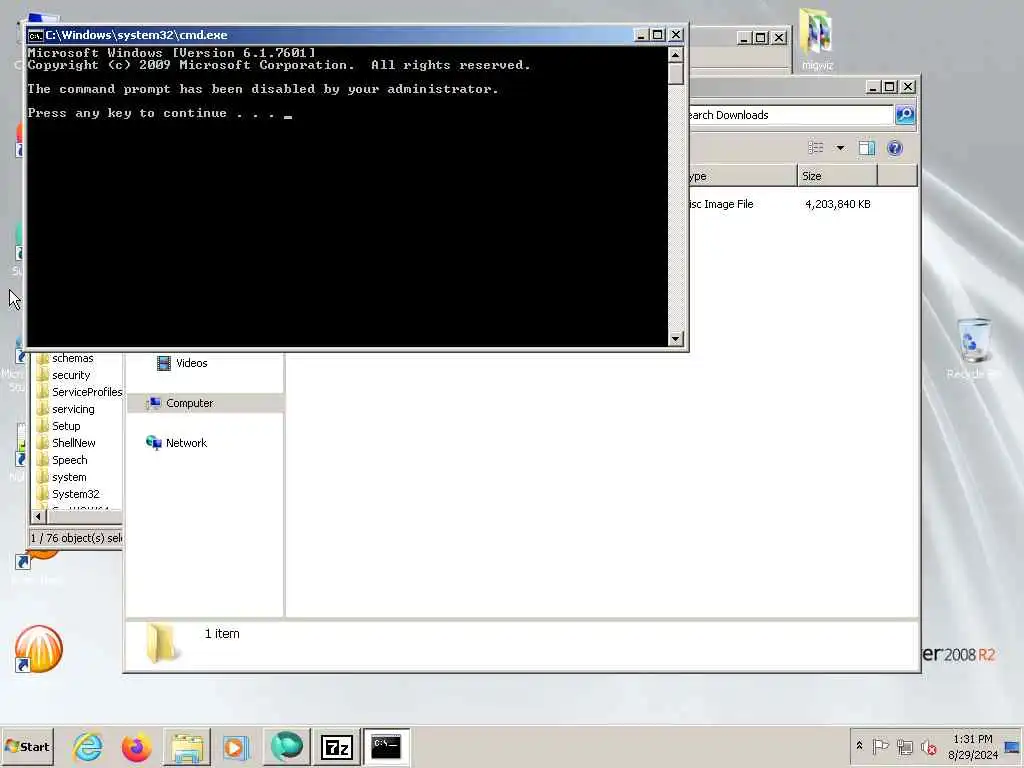This screenshot has height=768, width=1024.
Task: Open Windows Explorer taskbar icon
Action: tap(187, 746)
